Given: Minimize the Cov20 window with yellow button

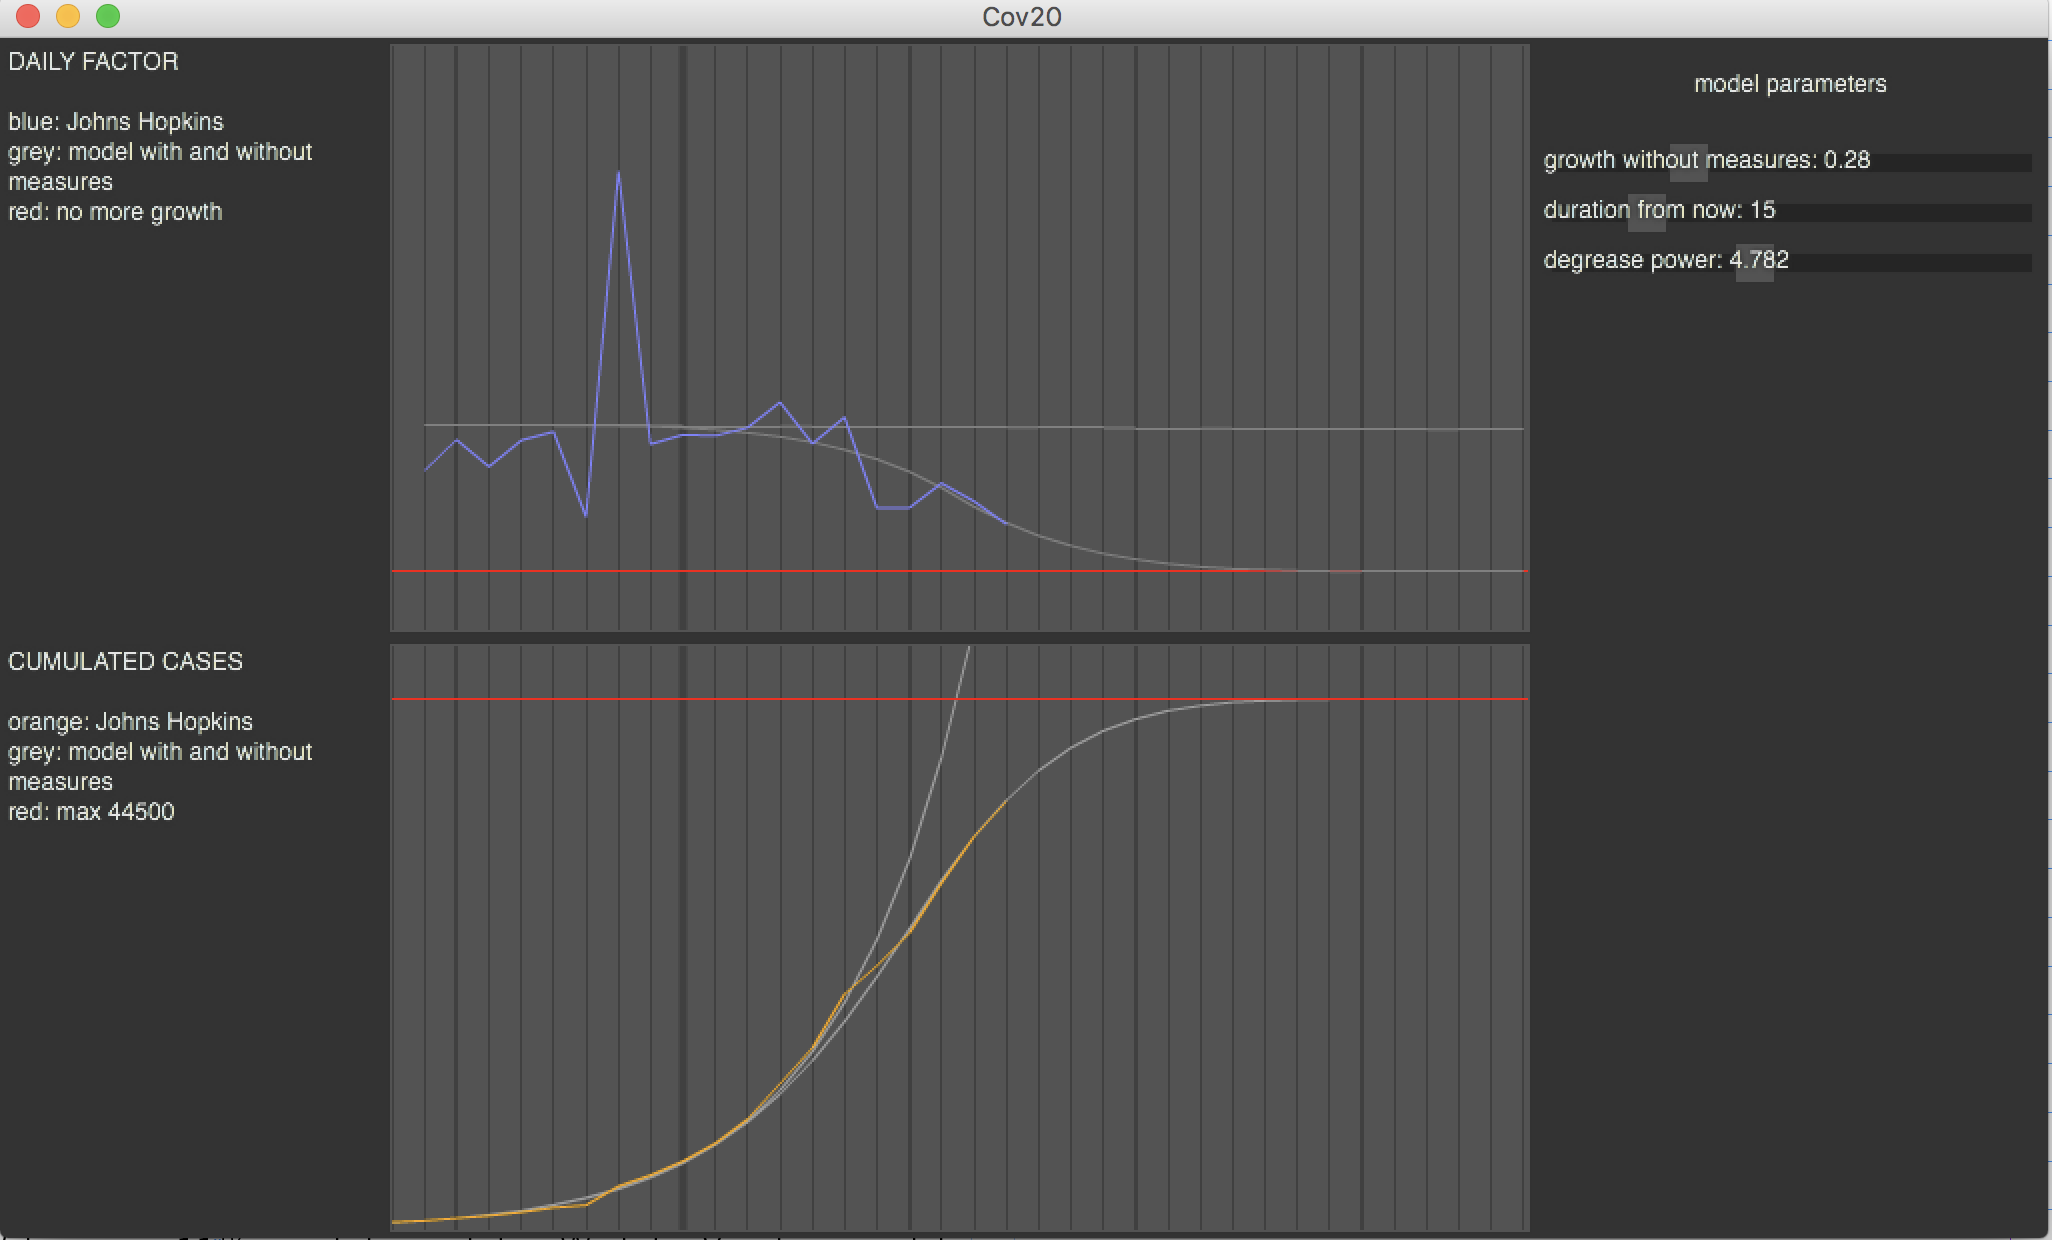Looking at the screenshot, I should (x=68, y=16).
